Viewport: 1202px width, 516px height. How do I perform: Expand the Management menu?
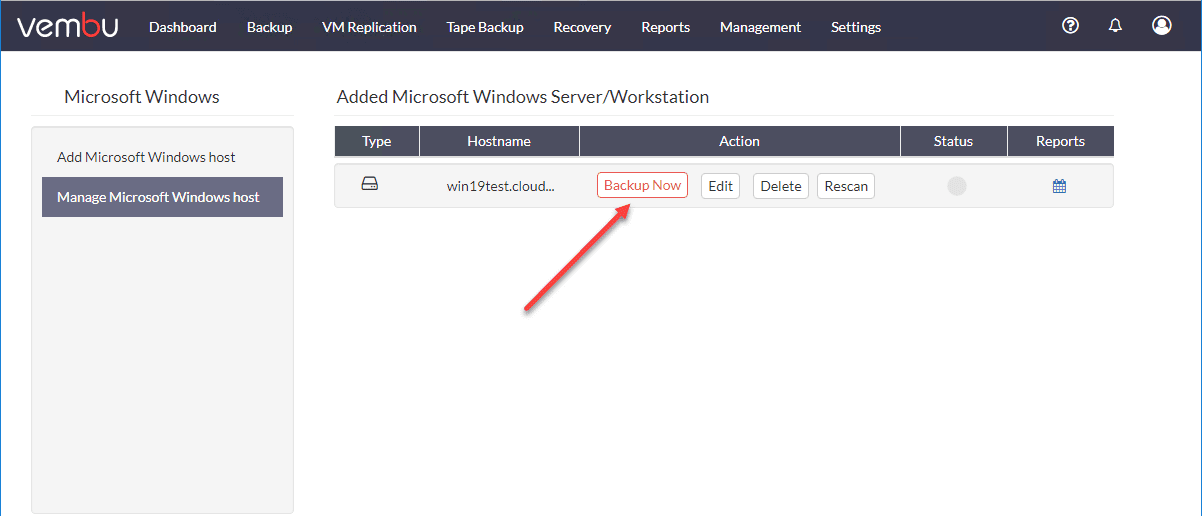(x=760, y=27)
